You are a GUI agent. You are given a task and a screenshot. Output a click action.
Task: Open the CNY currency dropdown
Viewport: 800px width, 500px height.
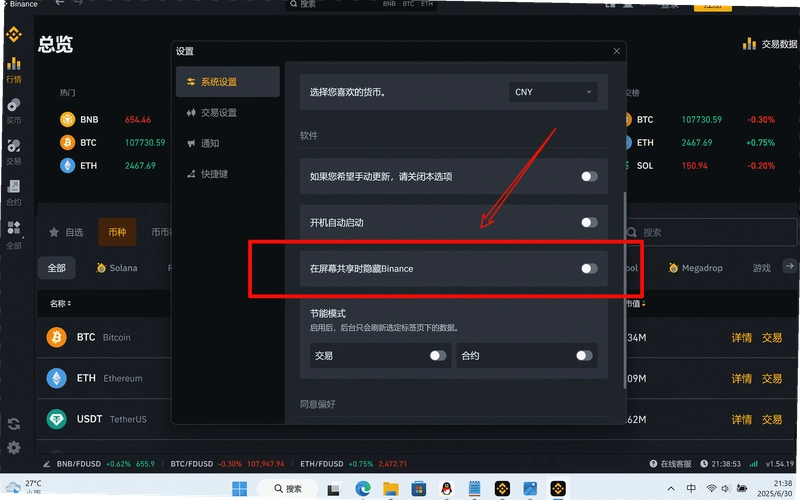[x=553, y=92]
